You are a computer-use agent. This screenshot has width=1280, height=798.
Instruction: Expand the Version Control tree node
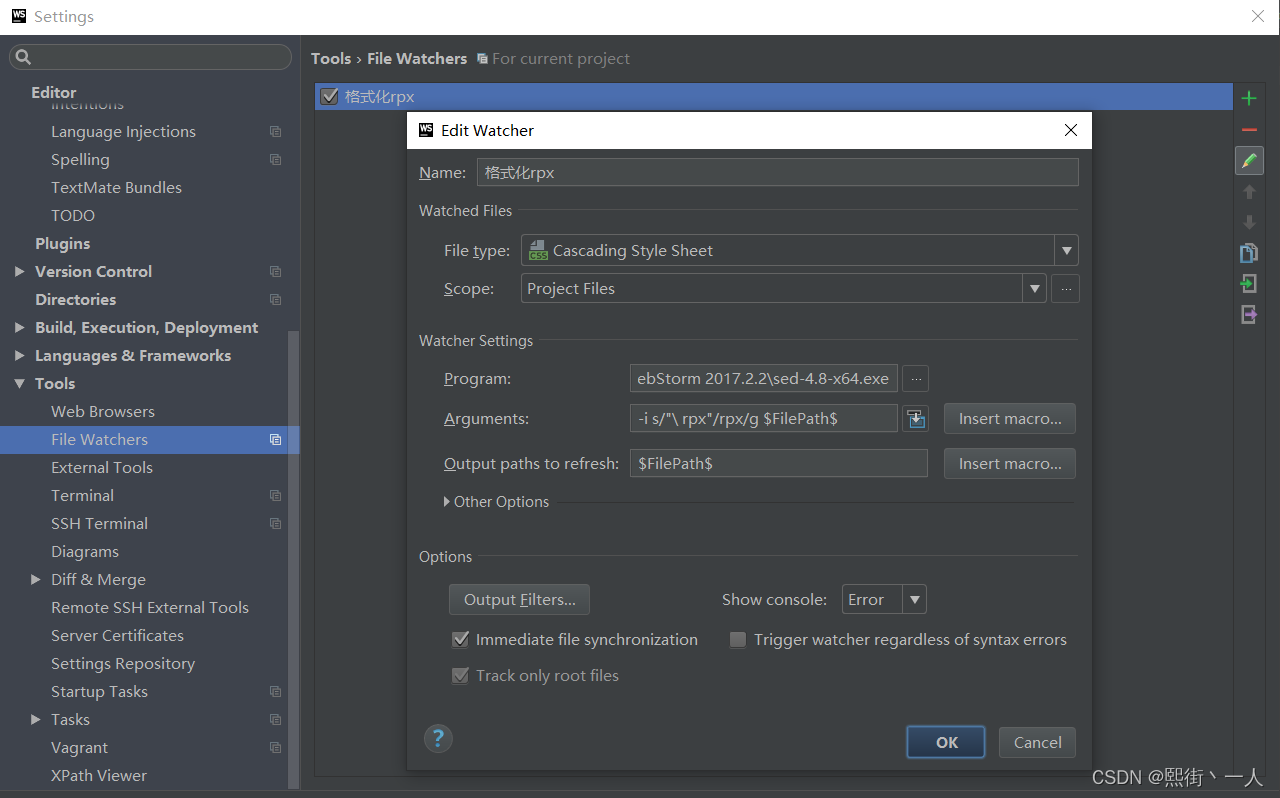(20, 271)
